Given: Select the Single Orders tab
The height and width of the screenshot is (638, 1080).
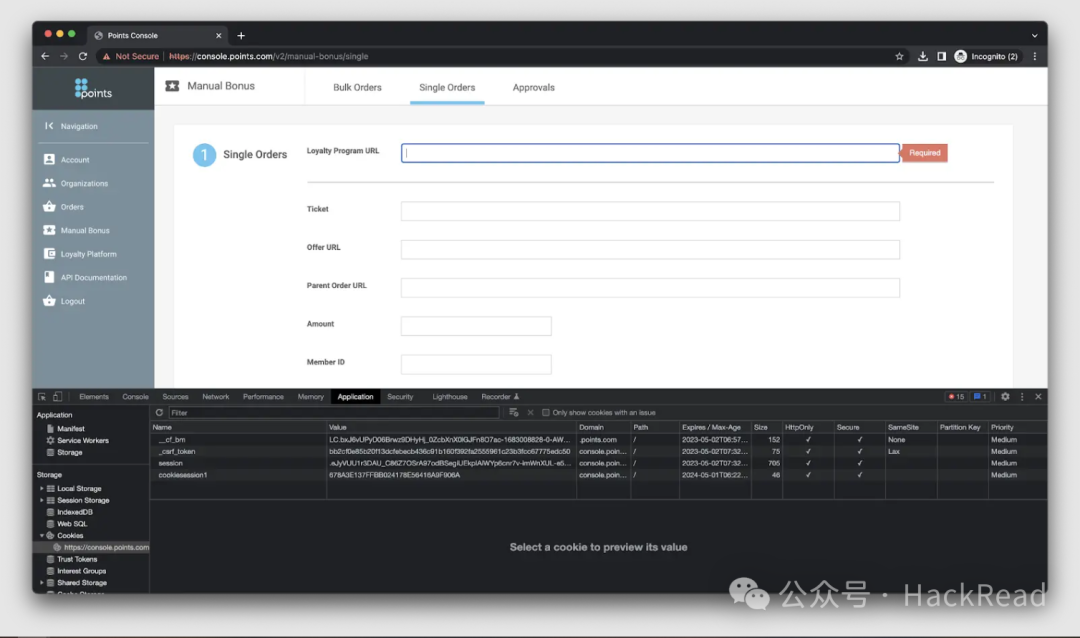Looking at the screenshot, I should tap(447, 88).
